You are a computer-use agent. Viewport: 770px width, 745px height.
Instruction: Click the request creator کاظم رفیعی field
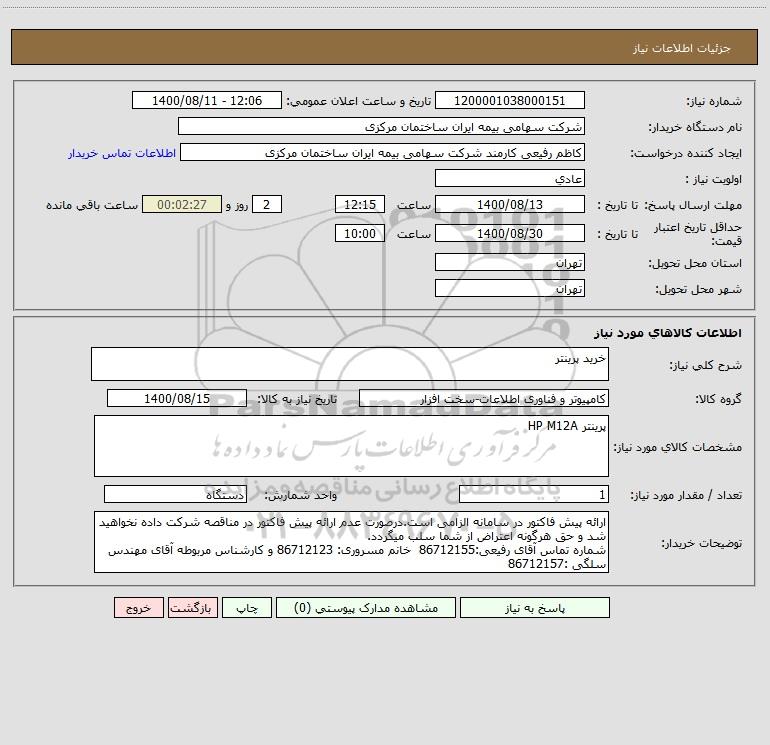click(x=382, y=152)
